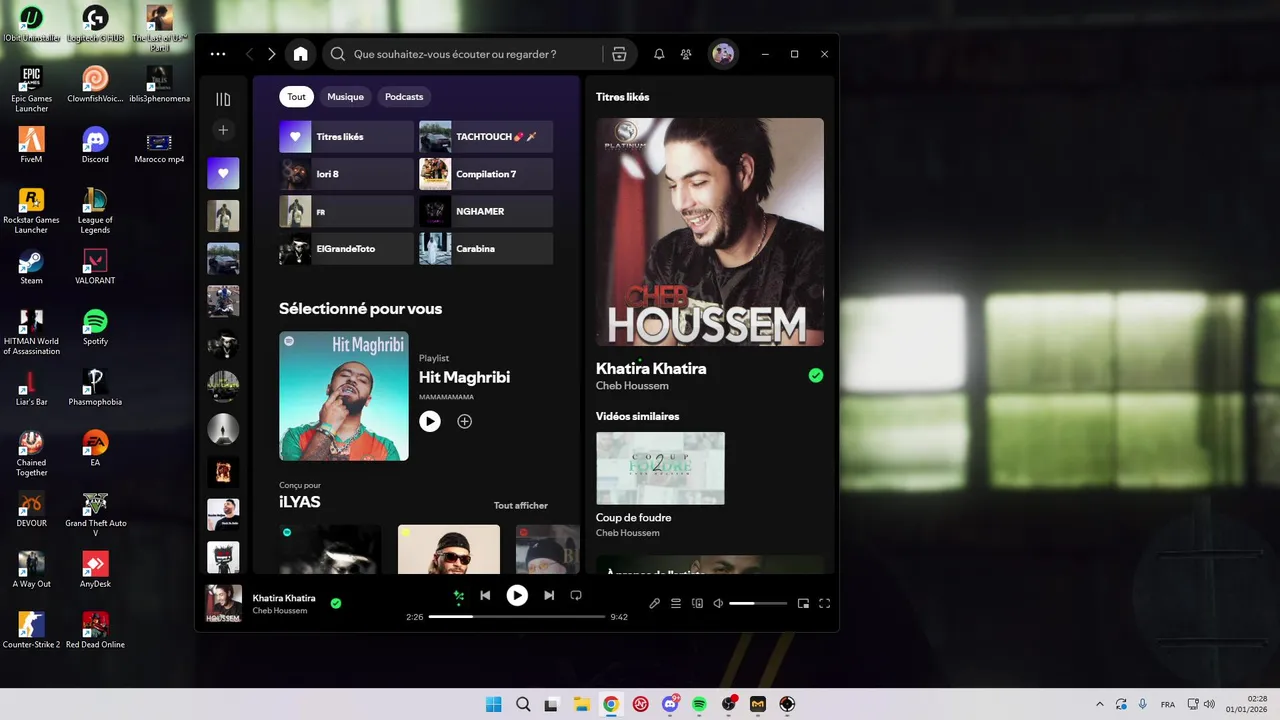Image resolution: width=1280 pixels, height=720 pixels.
Task: Open Khatira Khatira title in player bar
Action: (x=284, y=598)
